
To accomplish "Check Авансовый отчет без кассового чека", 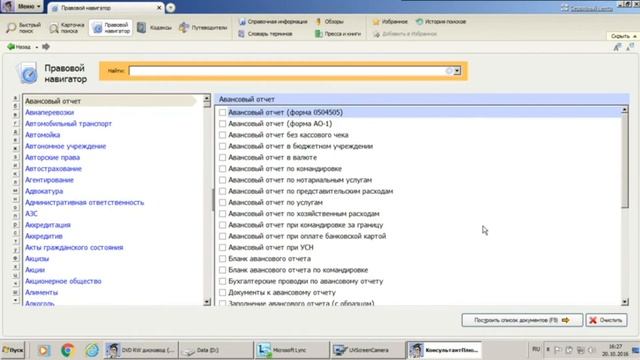I will [222, 135].
